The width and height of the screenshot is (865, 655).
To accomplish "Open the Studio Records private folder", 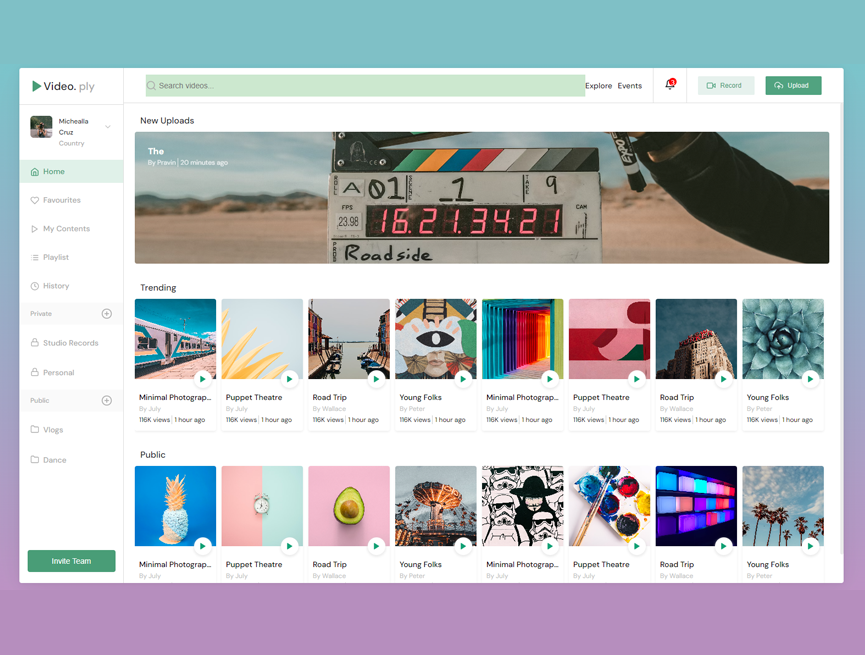I will click(x=71, y=343).
